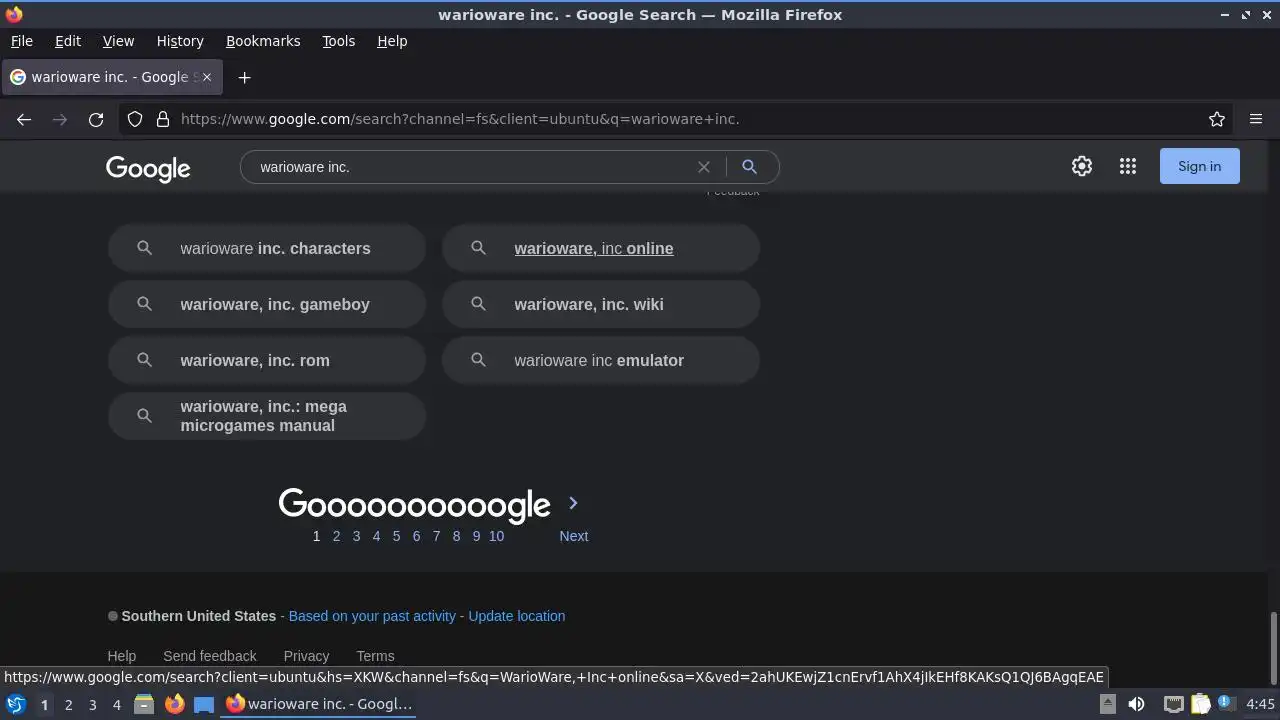Bookmark this page with the star icon
The height and width of the screenshot is (720, 1280).
1217,119
